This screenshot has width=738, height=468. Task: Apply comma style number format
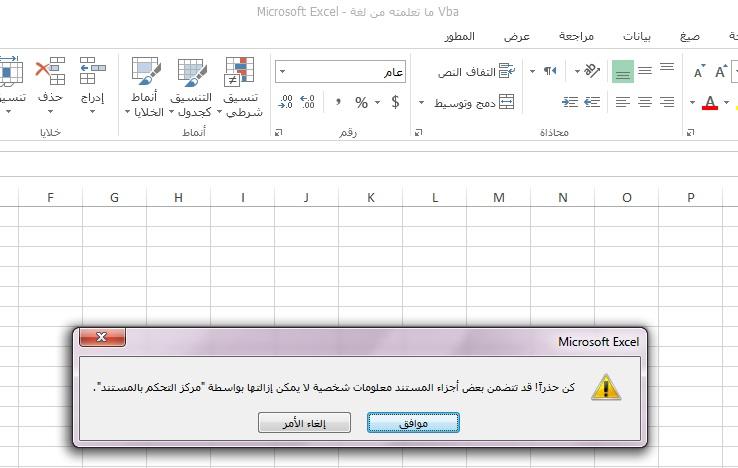coord(338,101)
